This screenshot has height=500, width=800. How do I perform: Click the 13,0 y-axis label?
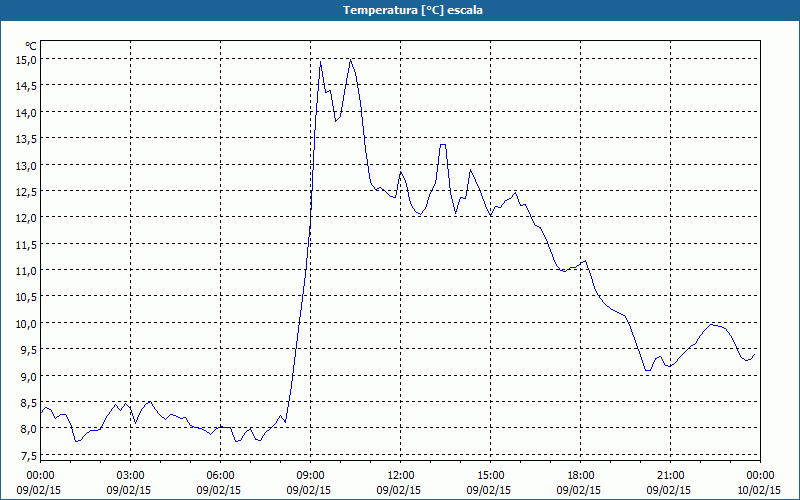tap(26, 166)
